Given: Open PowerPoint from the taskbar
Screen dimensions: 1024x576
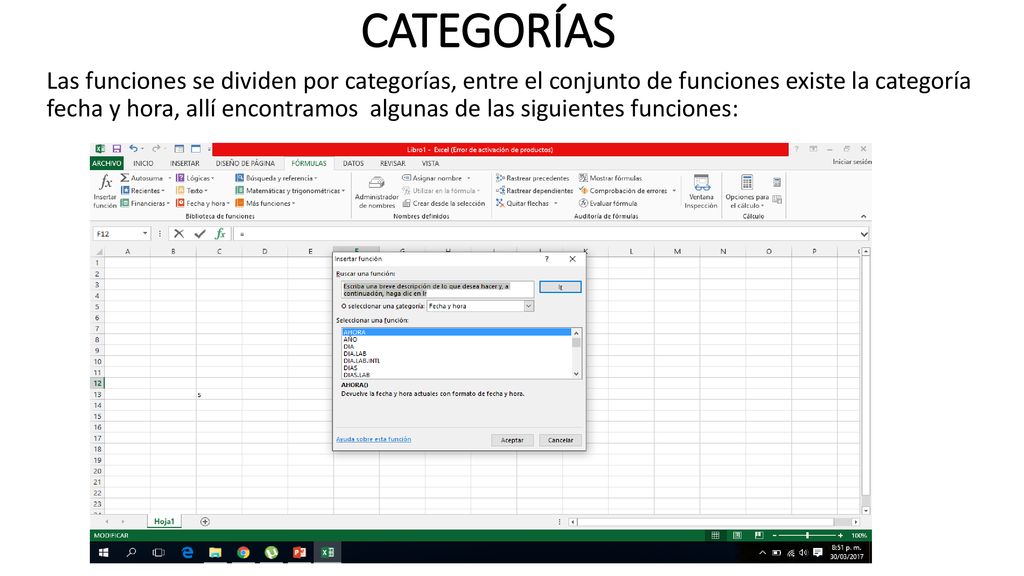Looking at the screenshot, I should 300,552.
